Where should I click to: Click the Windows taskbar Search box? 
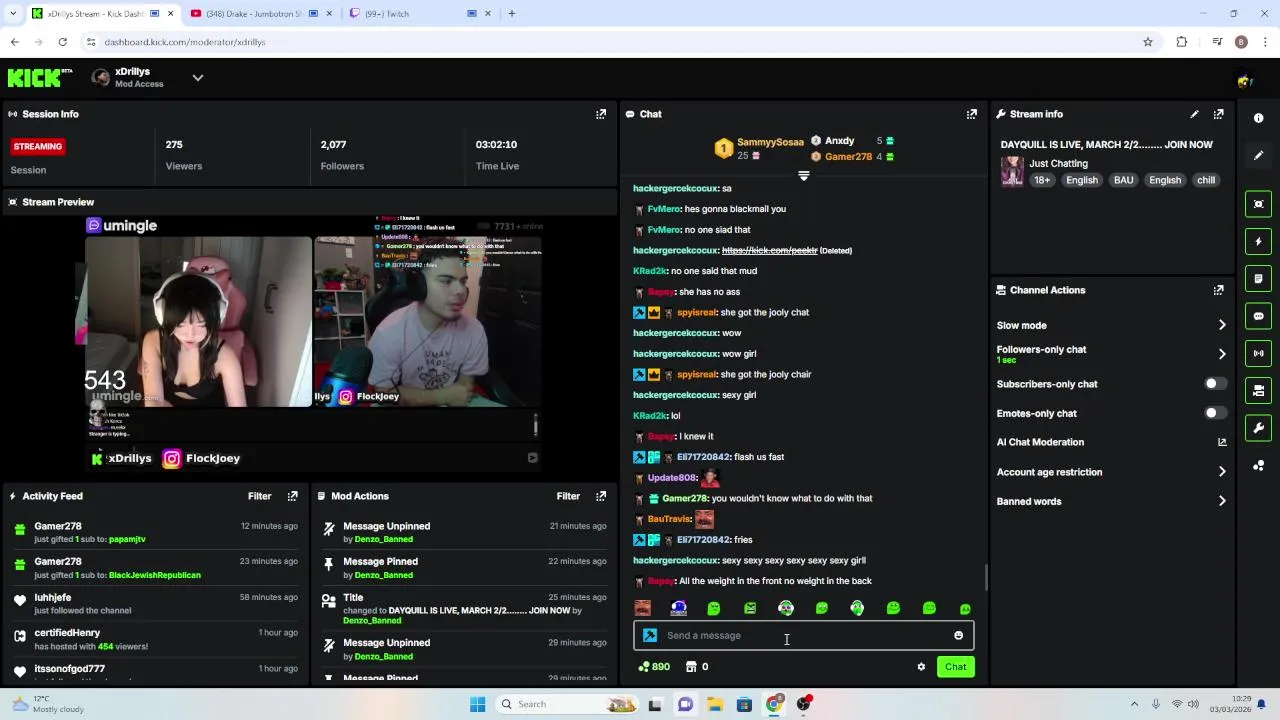(x=568, y=704)
